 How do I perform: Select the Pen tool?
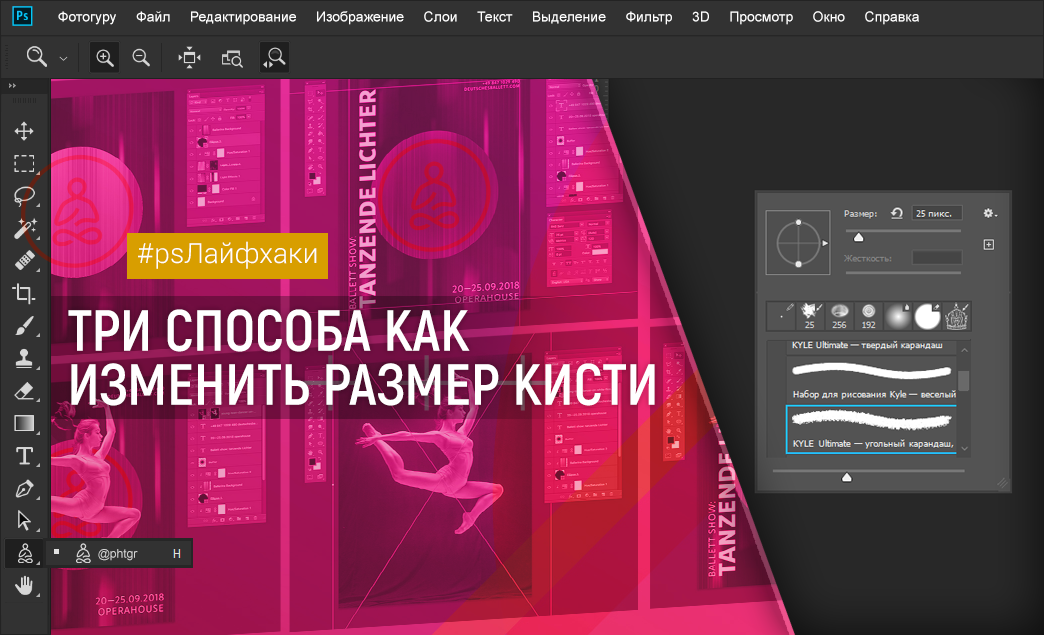coord(24,488)
